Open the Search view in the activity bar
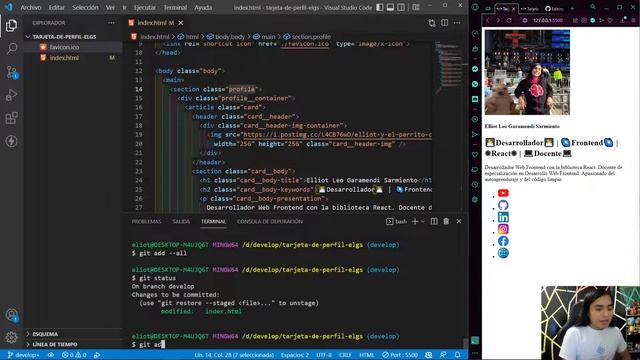 [11, 49]
